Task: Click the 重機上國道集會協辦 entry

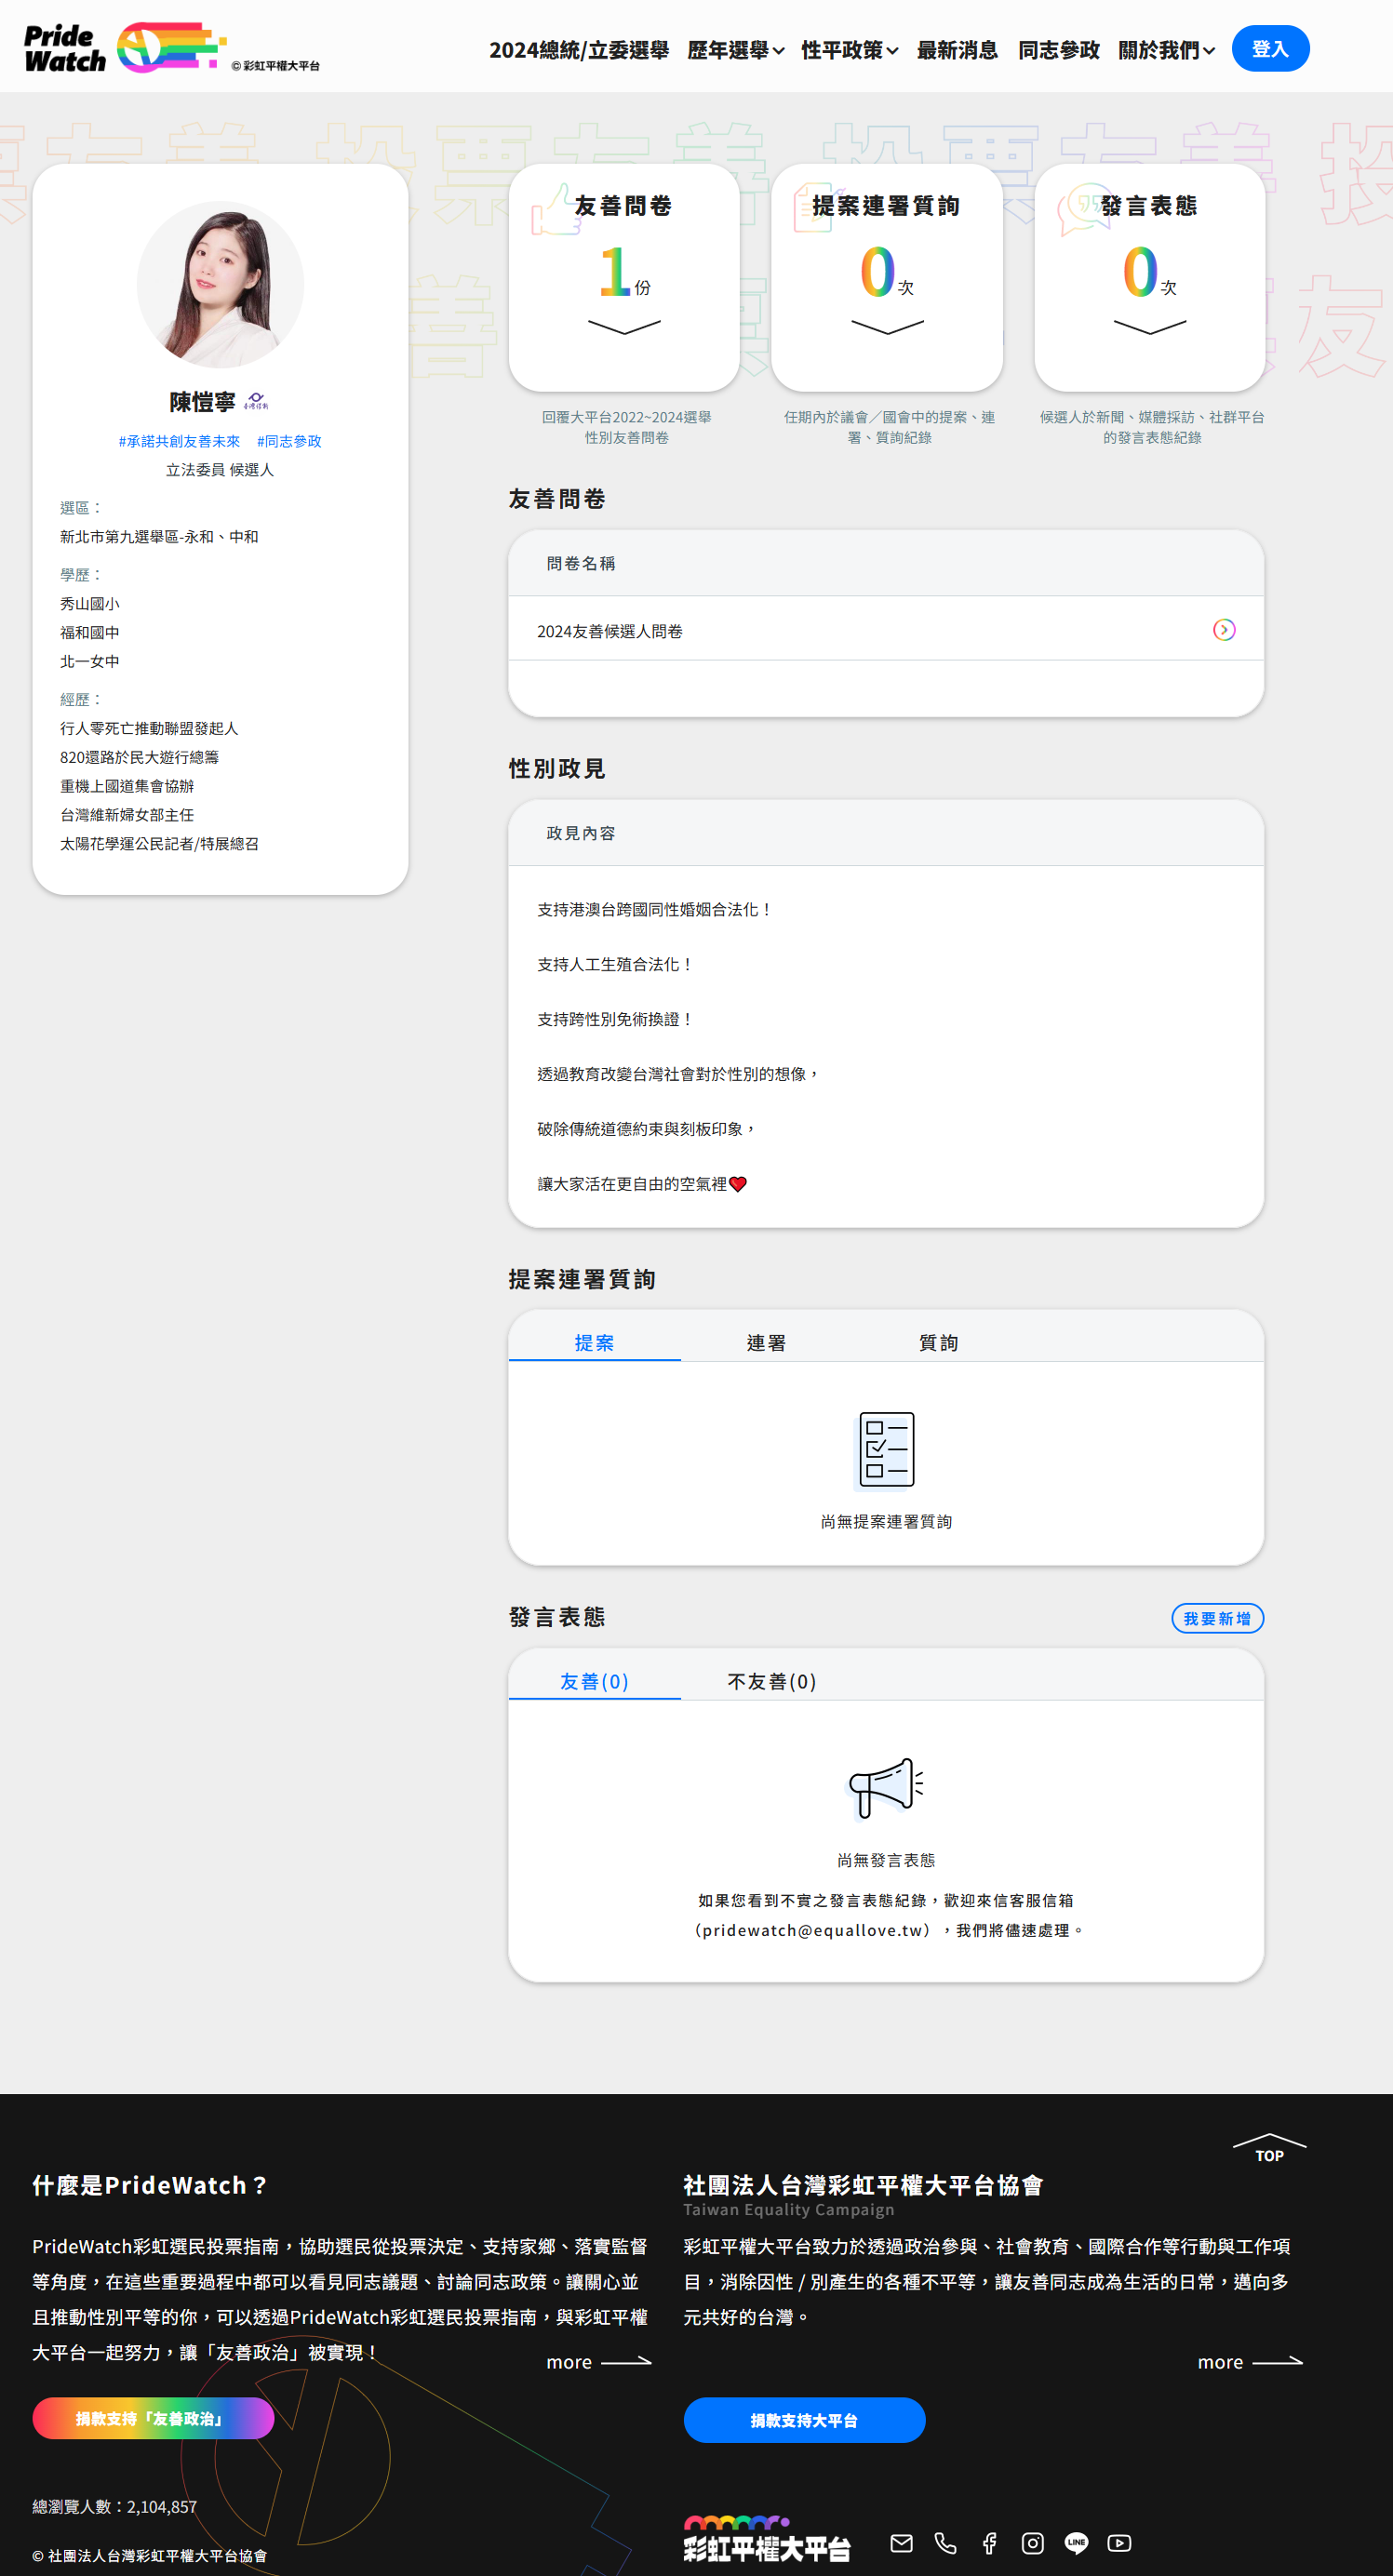Action: [x=127, y=786]
